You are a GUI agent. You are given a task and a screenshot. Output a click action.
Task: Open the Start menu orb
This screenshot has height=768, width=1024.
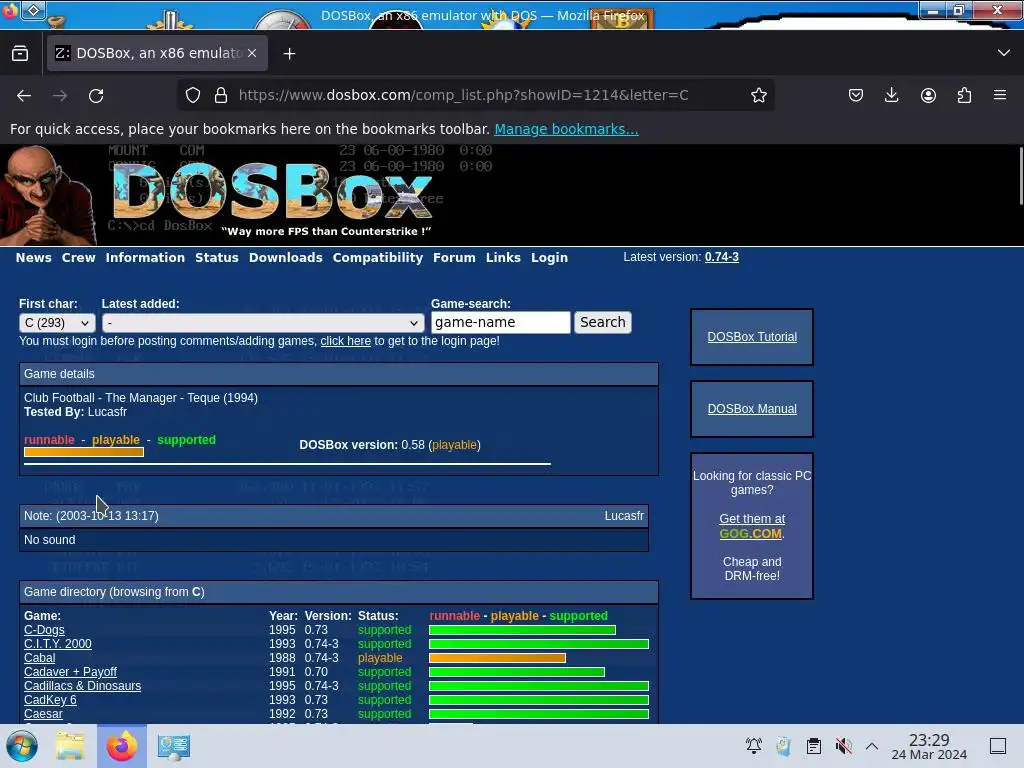(x=22, y=746)
